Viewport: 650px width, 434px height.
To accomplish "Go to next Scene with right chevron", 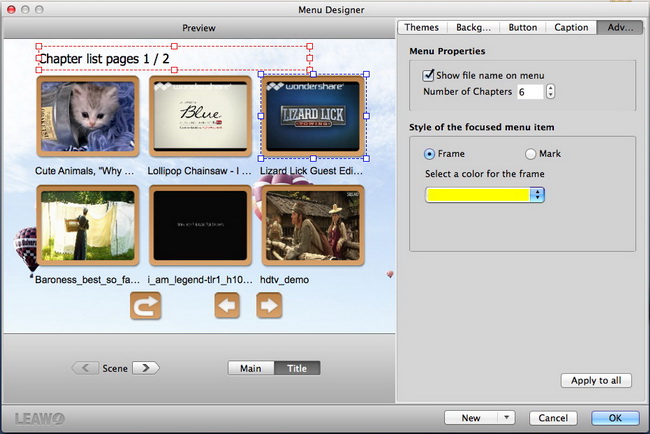I will click(146, 368).
